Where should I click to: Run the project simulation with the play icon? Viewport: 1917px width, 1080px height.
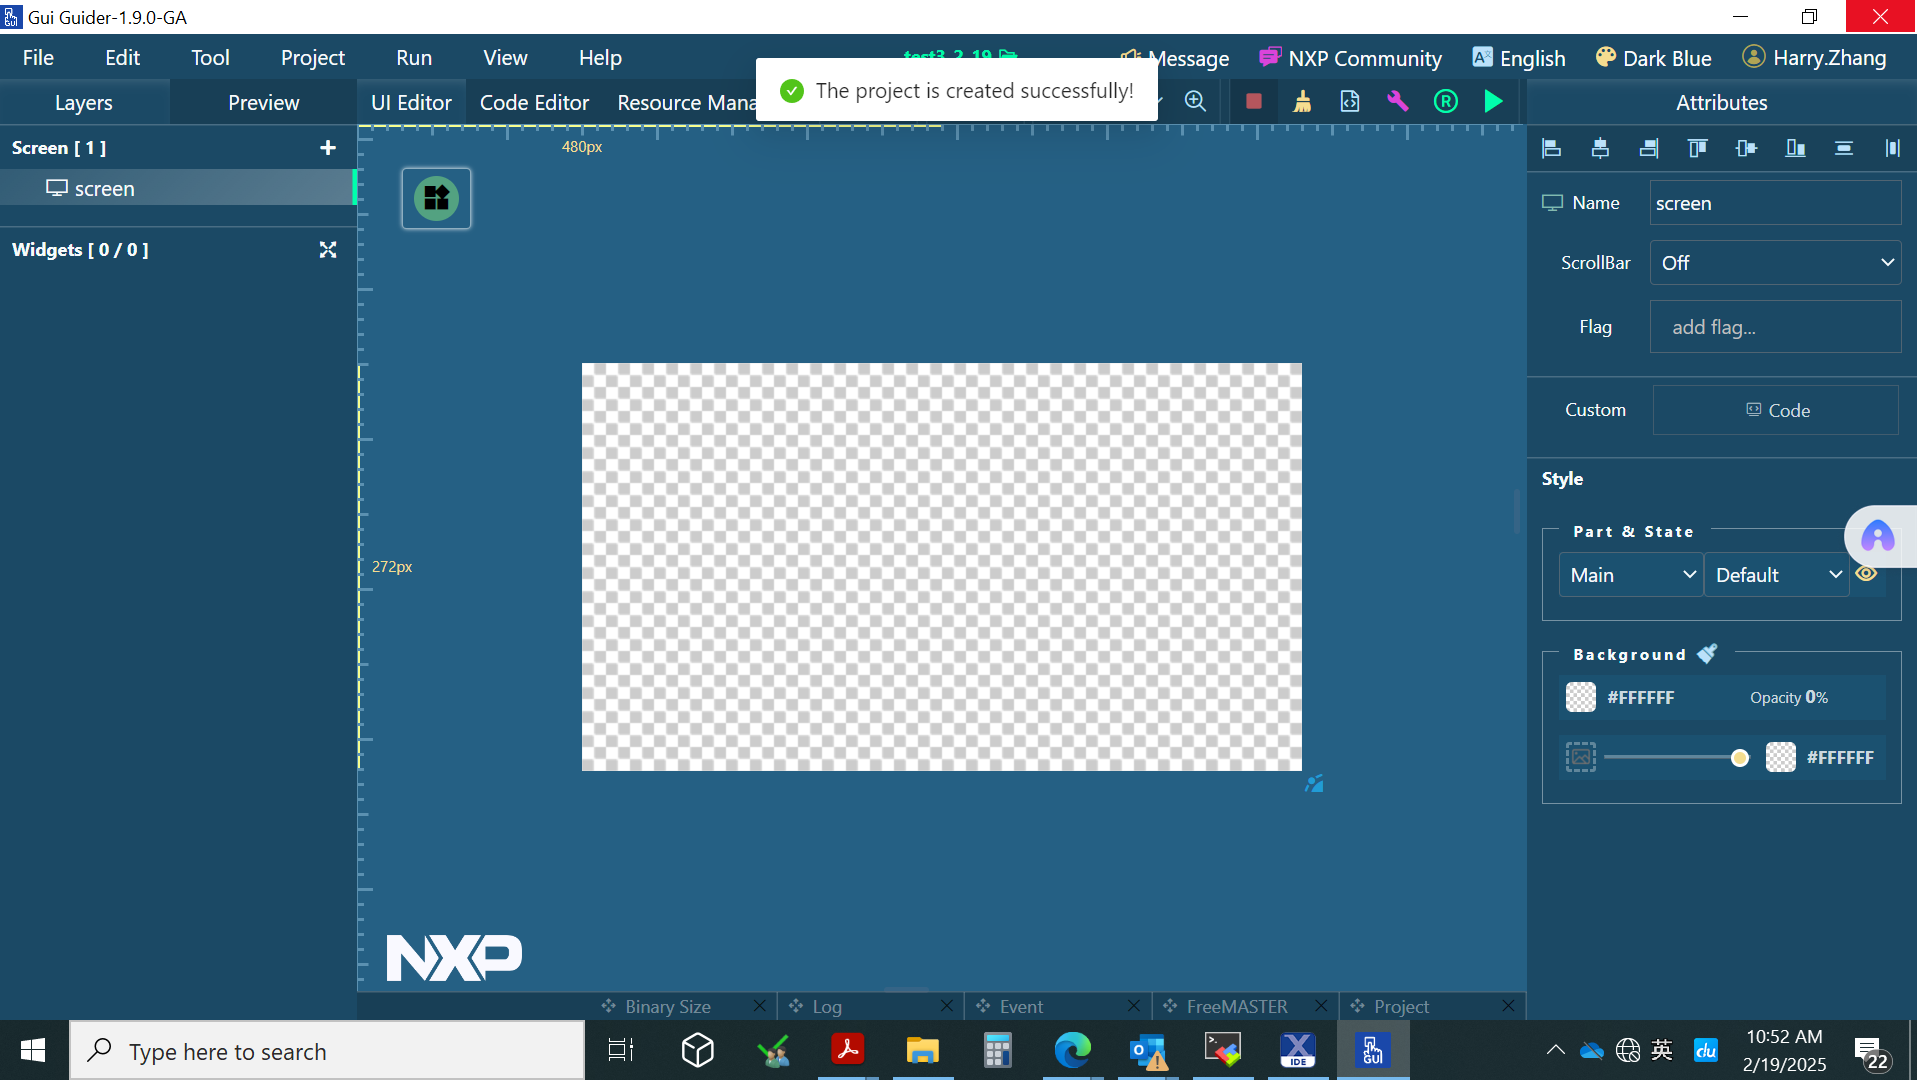[x=1493, y=101]
